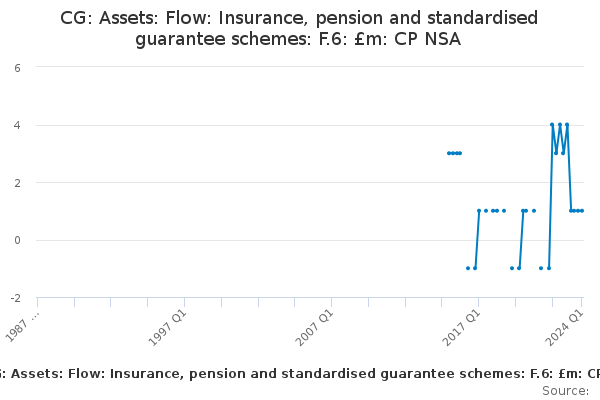Screen dimensions: 600x400
Task: Click the chart title text
Action: 299,28
